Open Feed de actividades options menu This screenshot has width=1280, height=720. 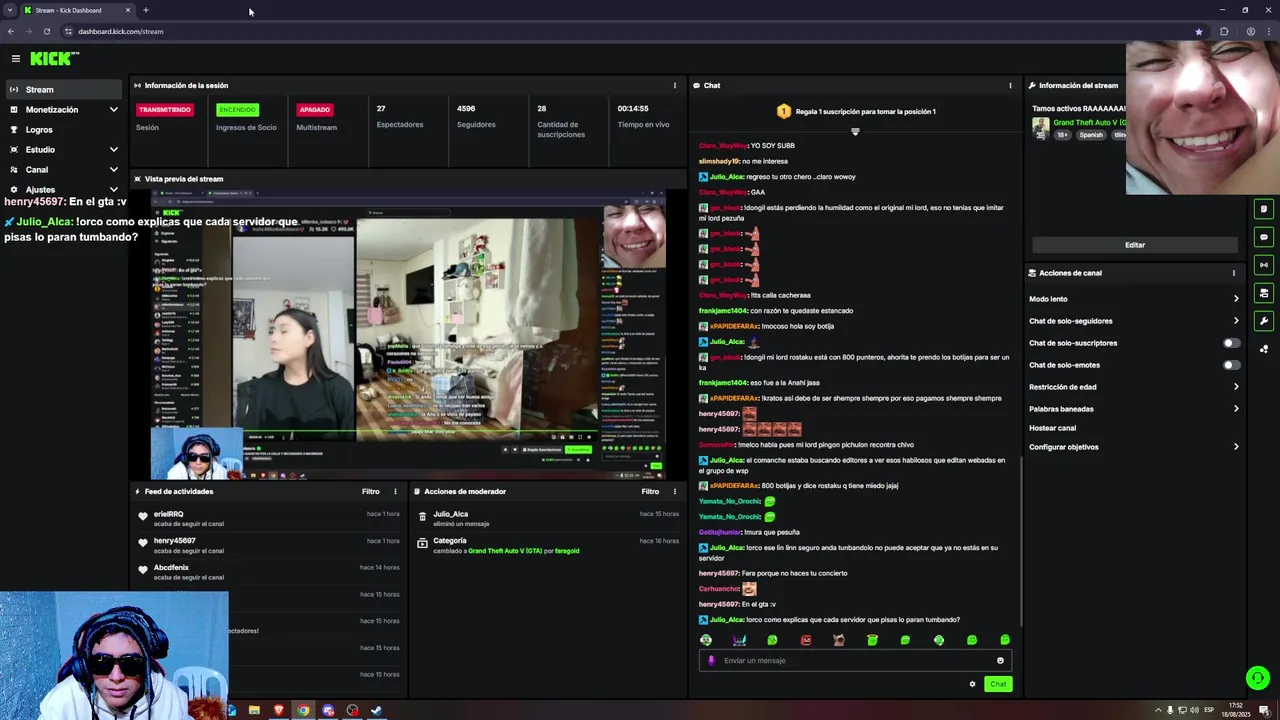tap(395, 491)
